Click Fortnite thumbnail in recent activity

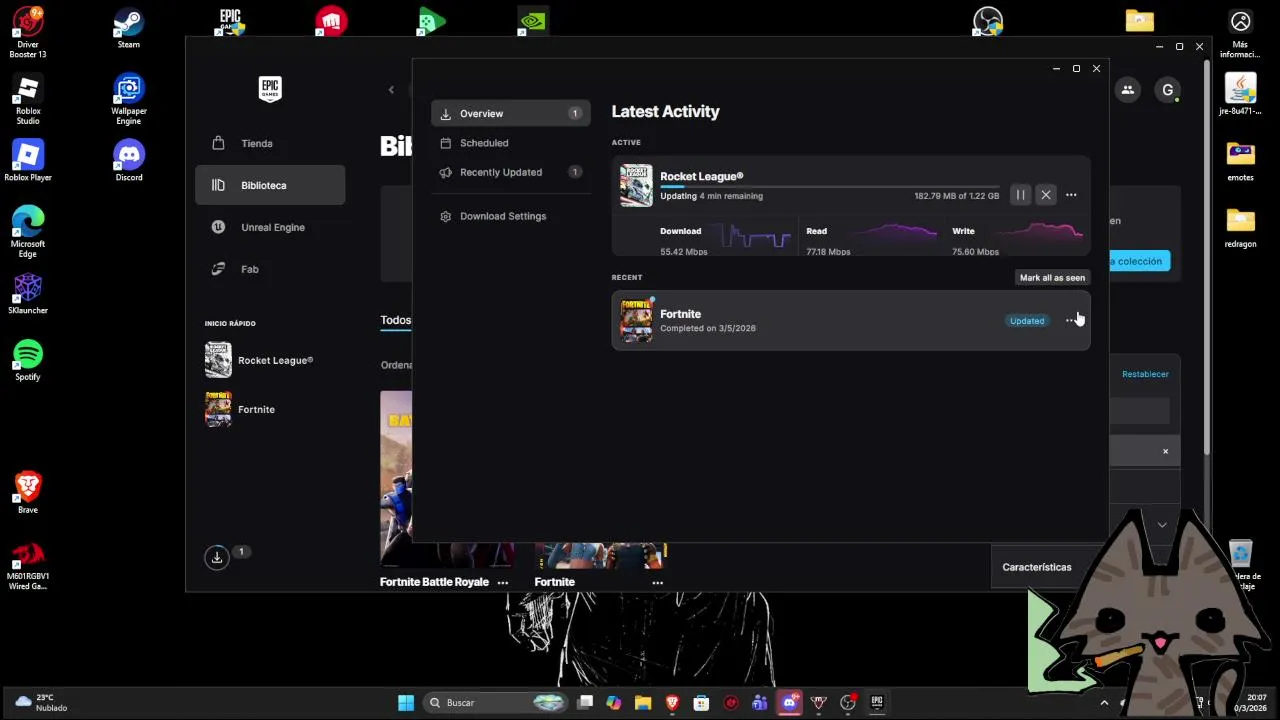coord(636,321)
